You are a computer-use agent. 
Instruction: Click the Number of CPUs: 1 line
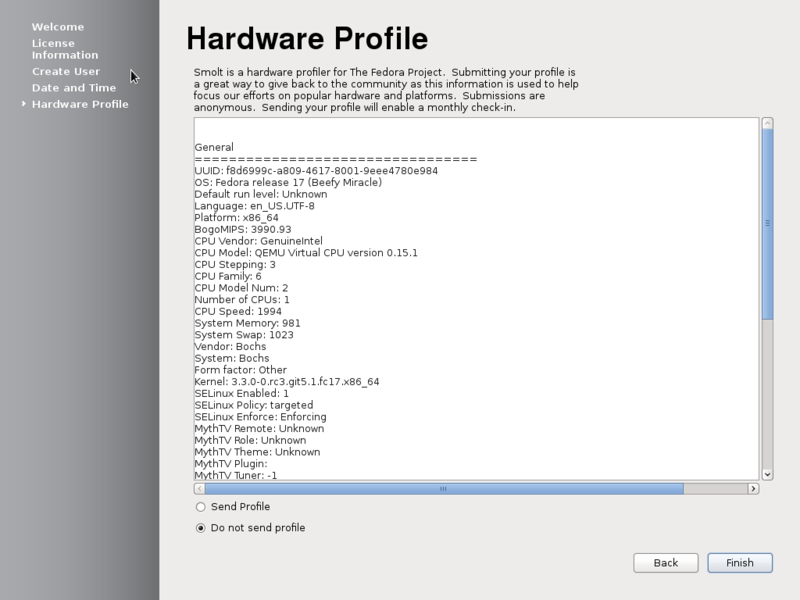[x=242, y=300]
